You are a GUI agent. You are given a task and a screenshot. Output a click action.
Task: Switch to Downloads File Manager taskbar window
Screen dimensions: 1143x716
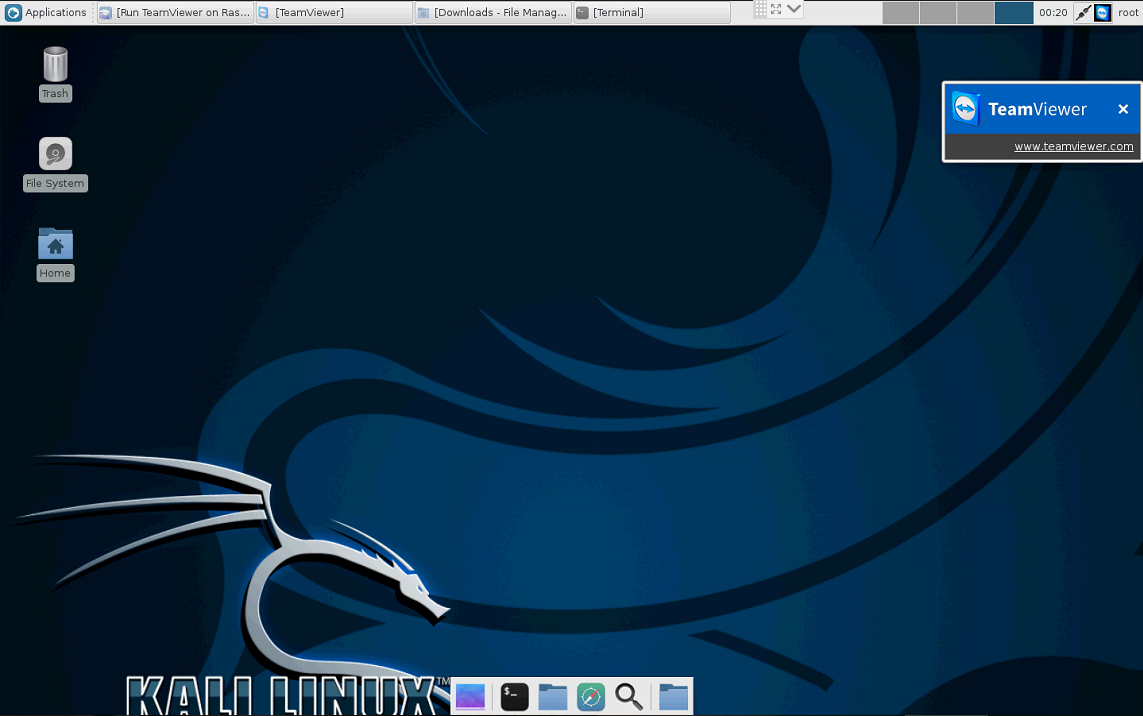(493, 12)
